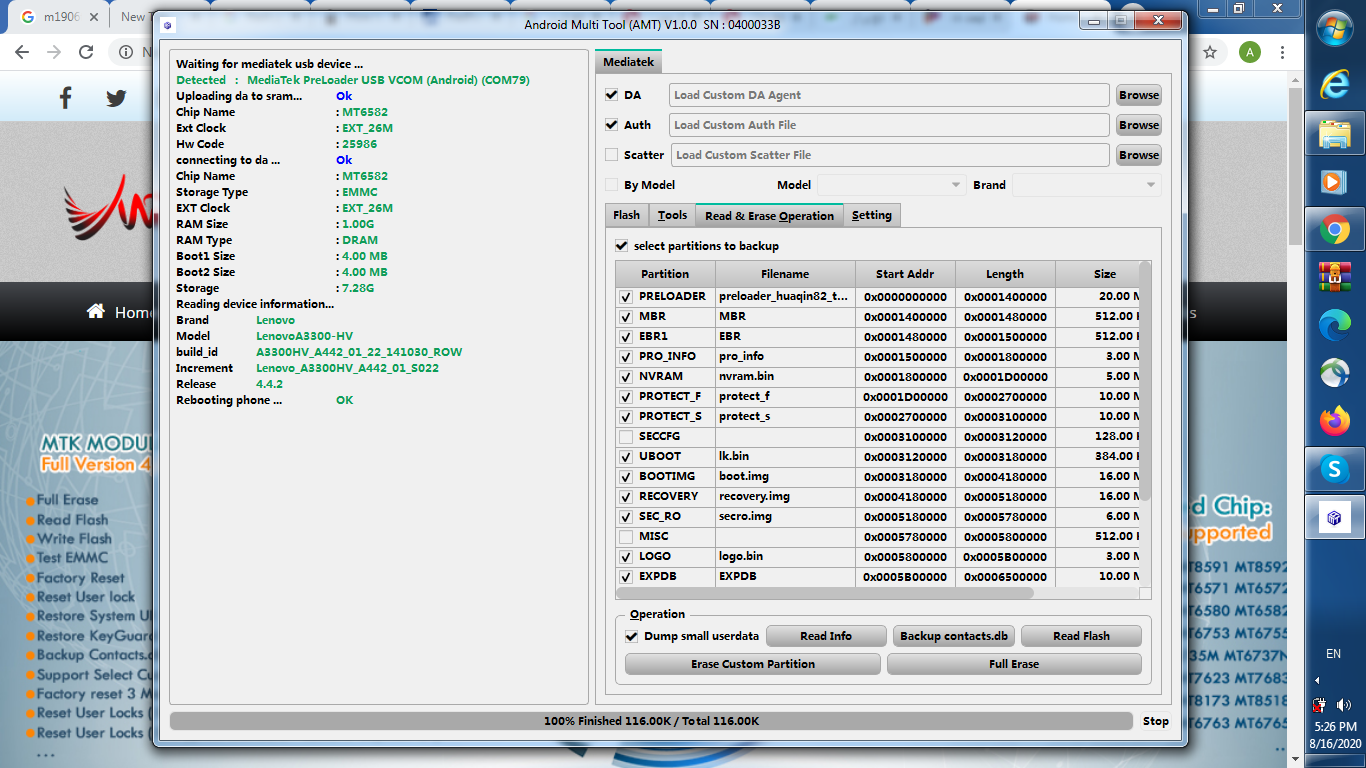Open WinRAR from the taskbar
The height and width of the screenshot is (768, 1366).
coord(1334,277)
